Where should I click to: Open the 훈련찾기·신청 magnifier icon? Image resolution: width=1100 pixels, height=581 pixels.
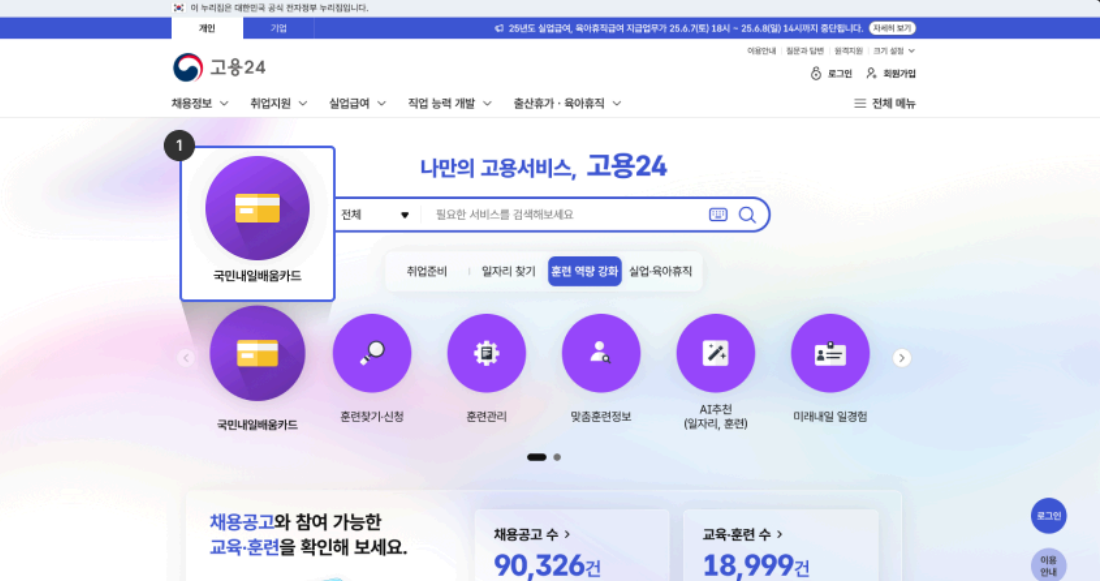(x=372, y=353)
